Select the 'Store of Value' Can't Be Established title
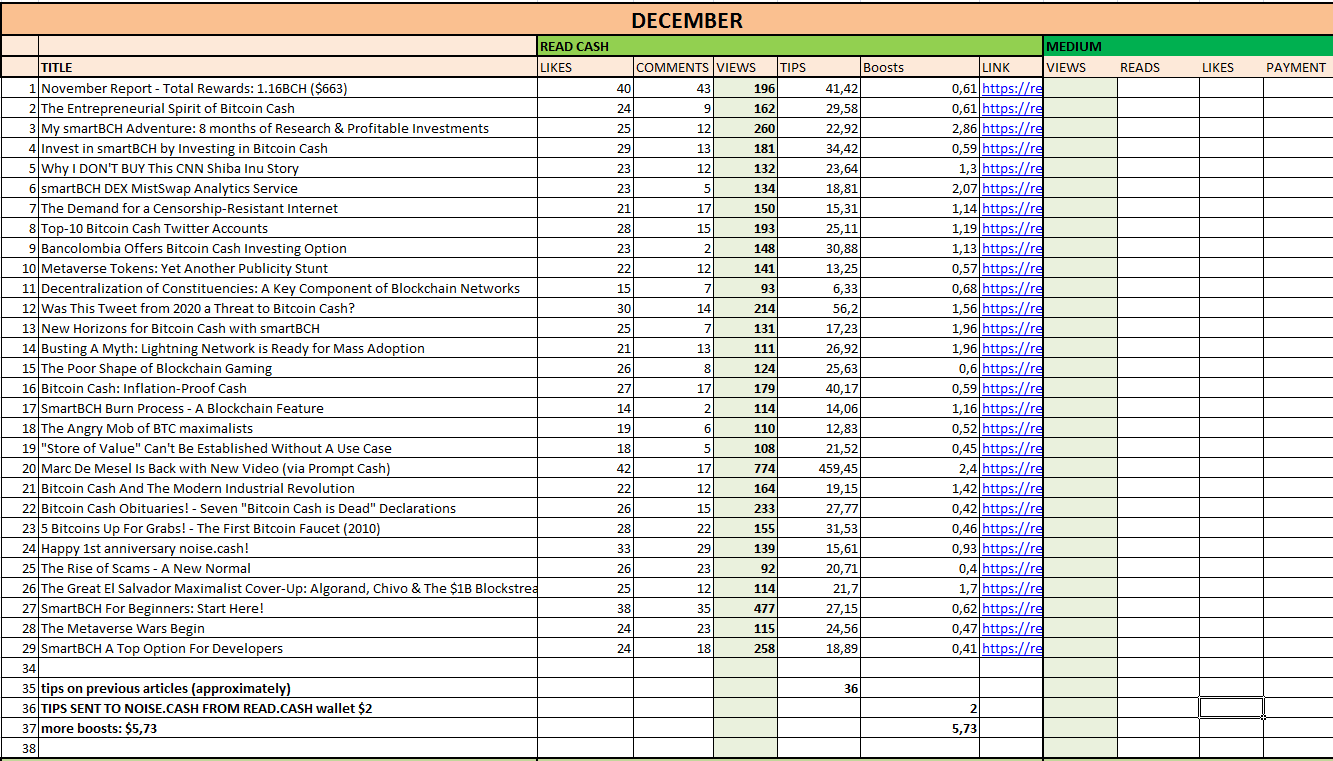The width and height of the screenshot is (1333, 761). pos(288,448)
